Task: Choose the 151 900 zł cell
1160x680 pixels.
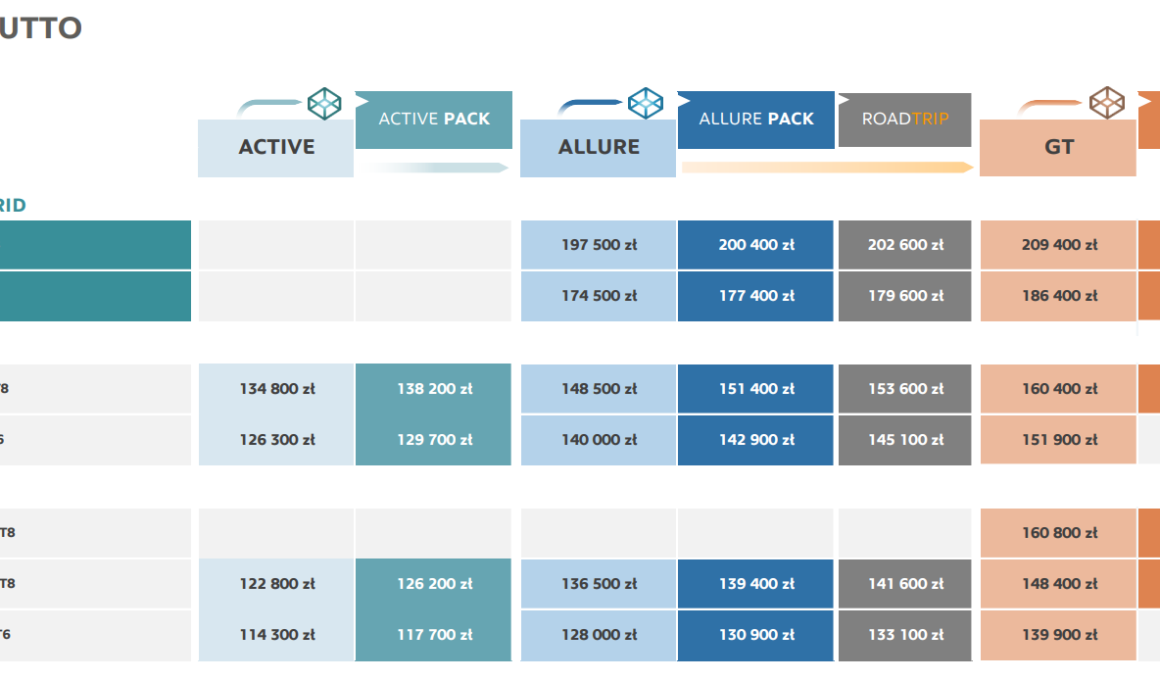Action: (x=1059, y=440)
